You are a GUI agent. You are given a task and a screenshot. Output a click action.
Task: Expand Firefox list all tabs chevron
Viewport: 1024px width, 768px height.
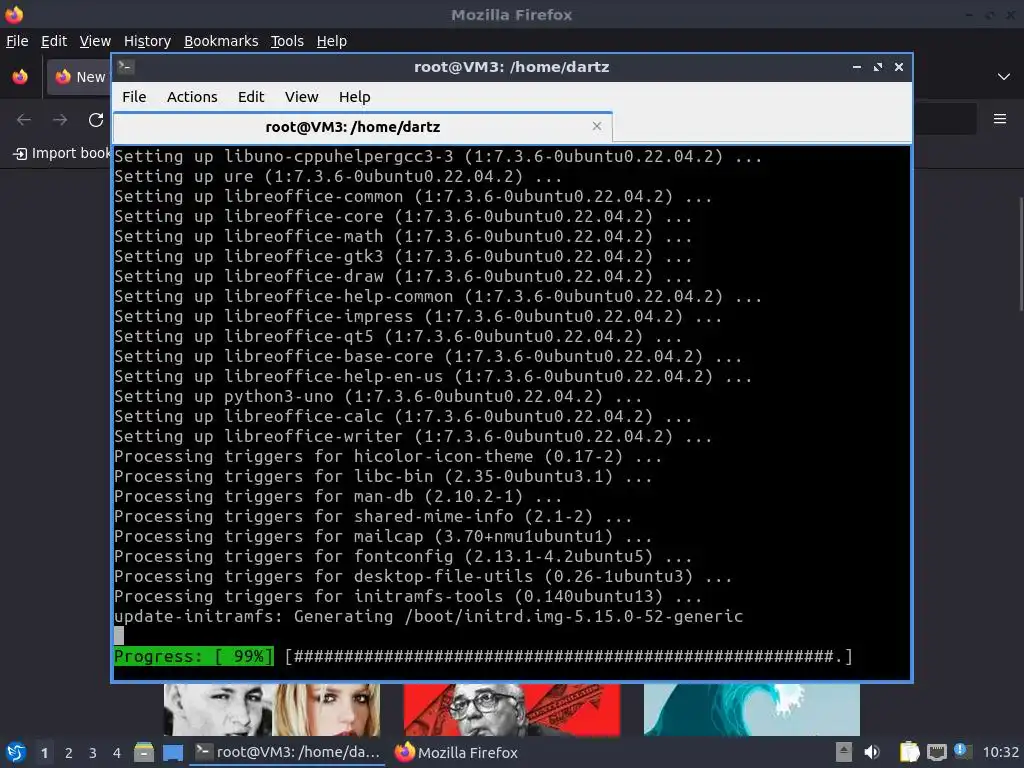pos(1004,77)
